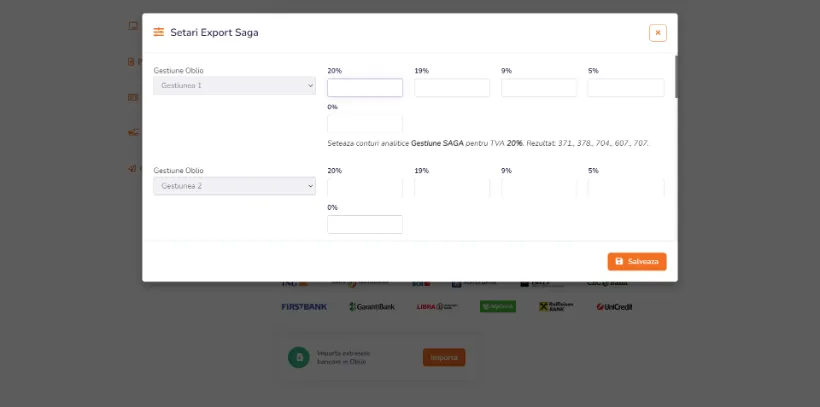Screen dimensions: 820x407
Task: Focus the 0% field for Gestiunea 1
Action: [x=365, y=124]
